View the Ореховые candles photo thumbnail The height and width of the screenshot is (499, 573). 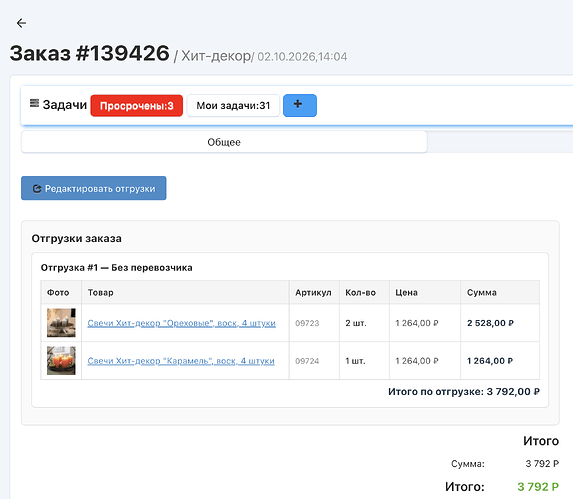pyautogui.click(x=61, y=323)
